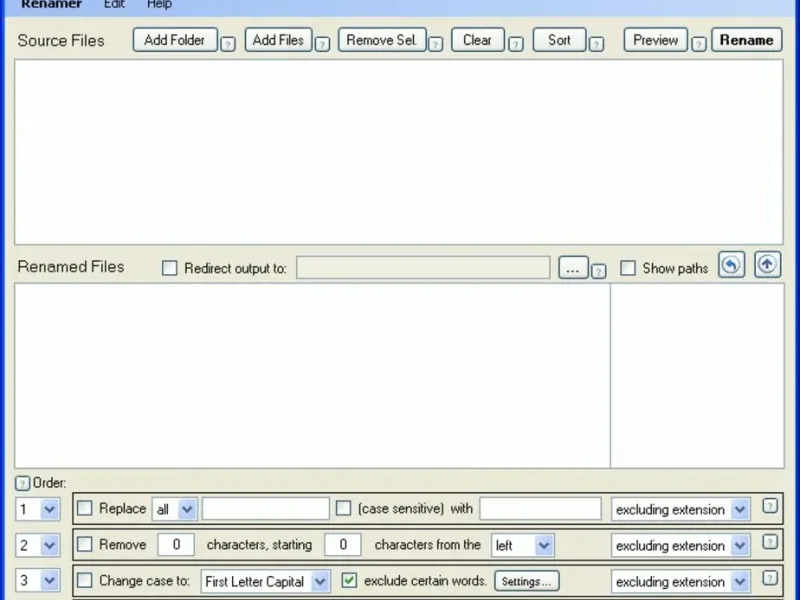Open the 'left' direction dropdown

point(522,545)
